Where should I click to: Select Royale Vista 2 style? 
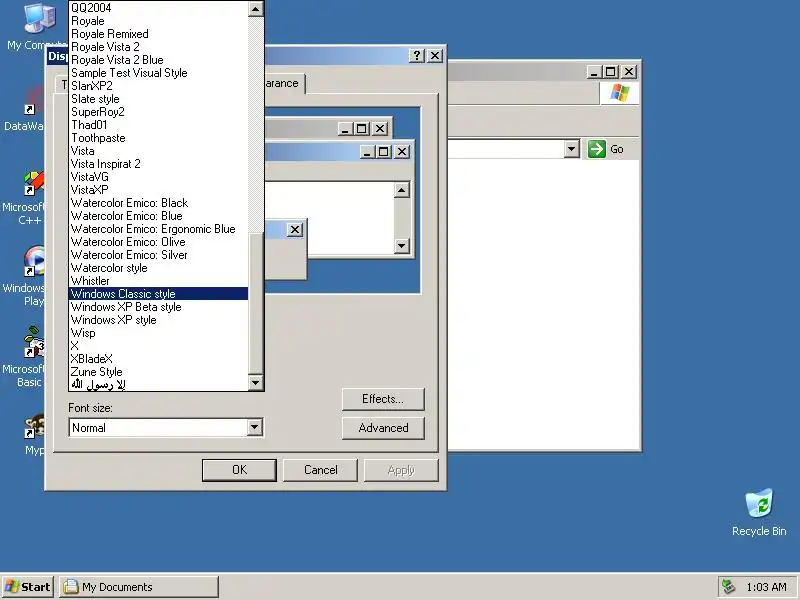pos(158,47)
